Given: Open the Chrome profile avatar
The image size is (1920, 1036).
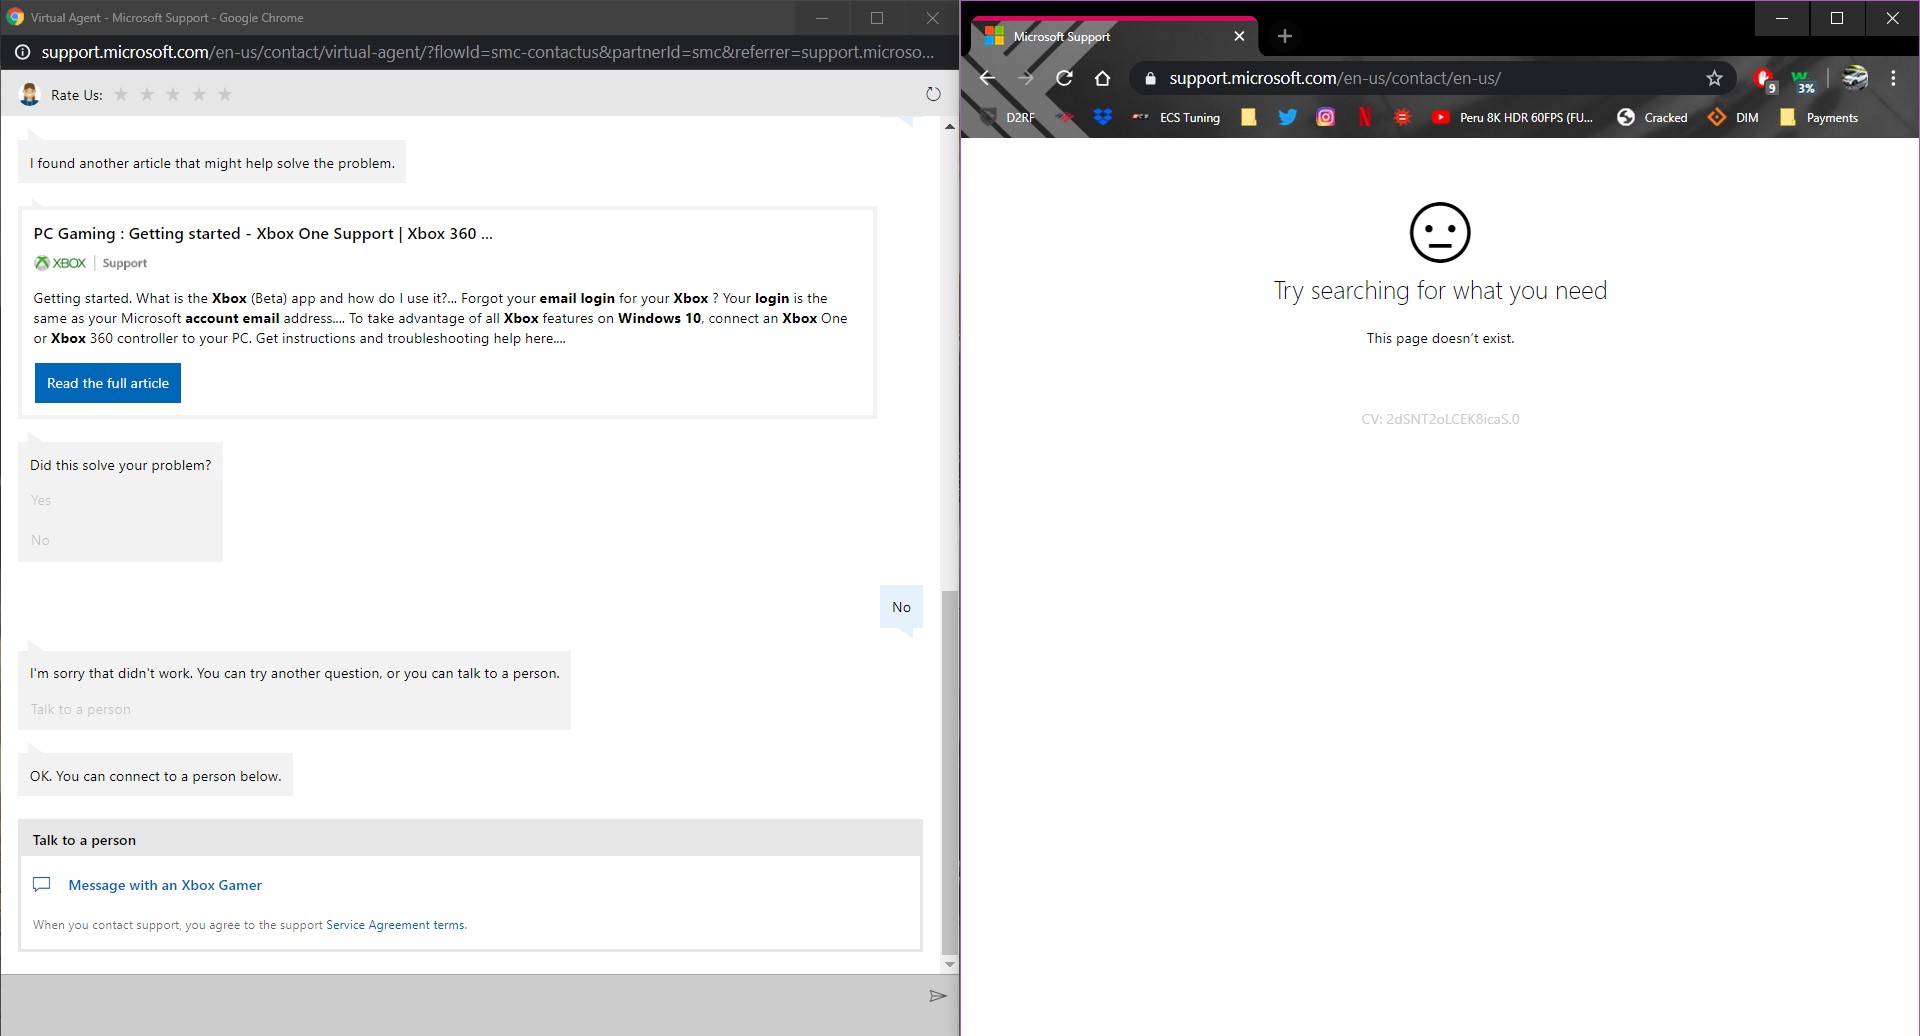Looking at the screenshot, I should [x=1855, y=78].
